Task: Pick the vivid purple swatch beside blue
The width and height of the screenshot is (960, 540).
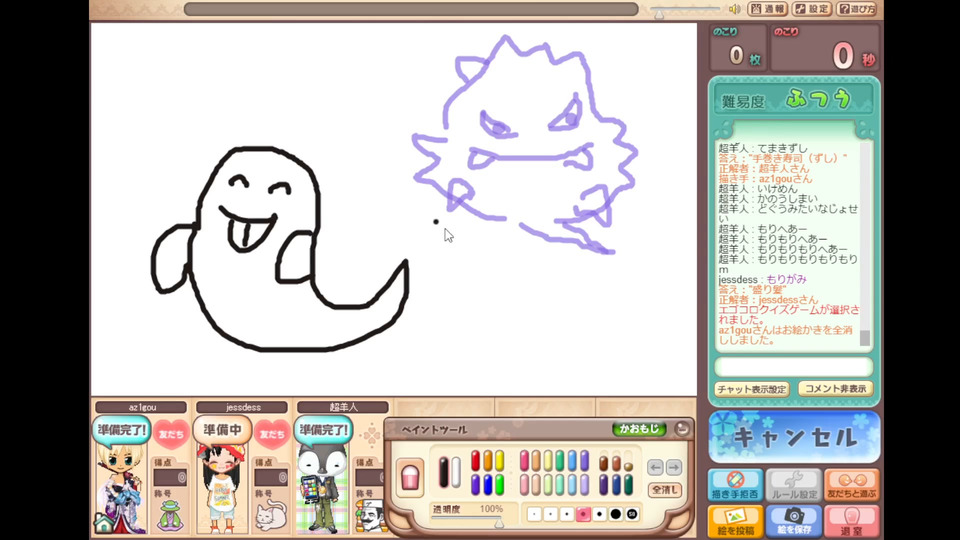Action: coord(476,485)
